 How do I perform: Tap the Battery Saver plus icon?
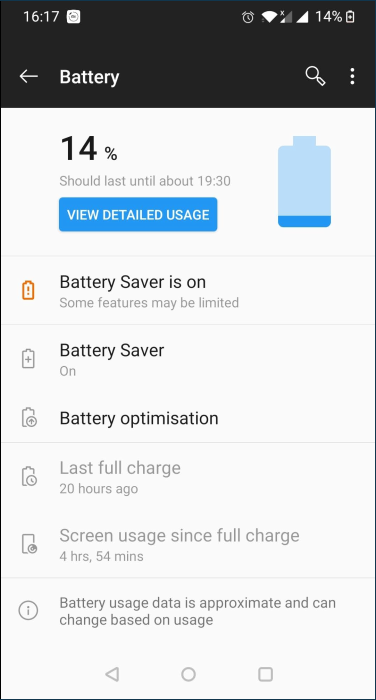(28, 358)
